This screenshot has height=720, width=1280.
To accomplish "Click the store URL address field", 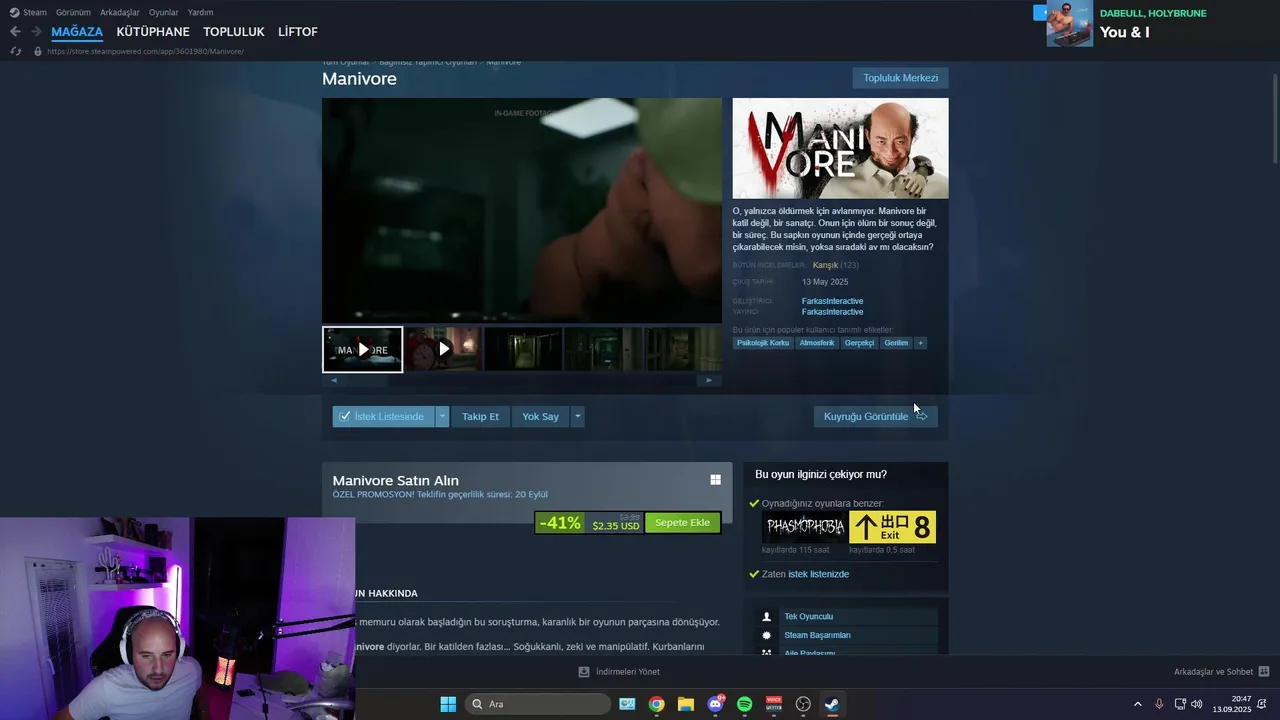I will coord(145,51).
